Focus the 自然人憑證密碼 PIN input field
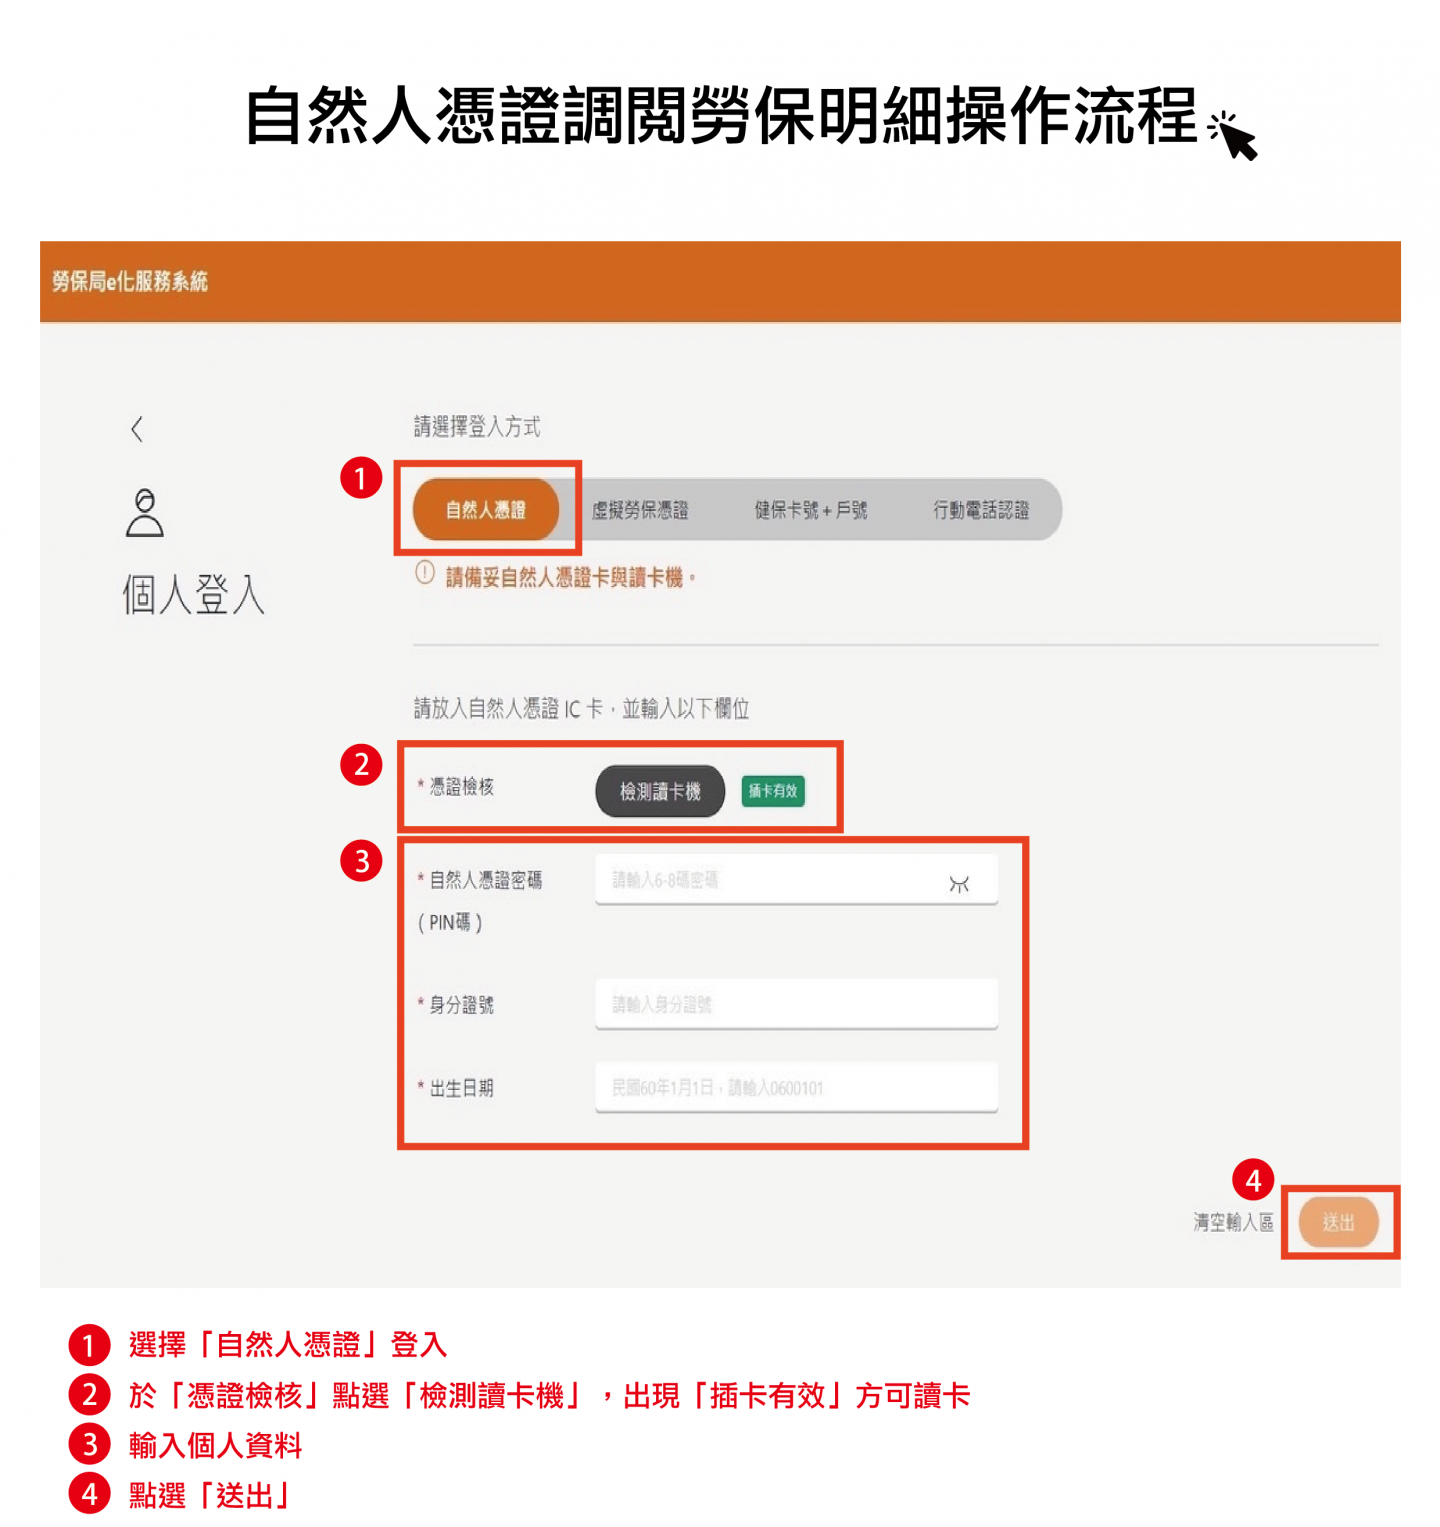This screenshot has height=1527, width=1440. pyautogui.click(x=797, y=879)
